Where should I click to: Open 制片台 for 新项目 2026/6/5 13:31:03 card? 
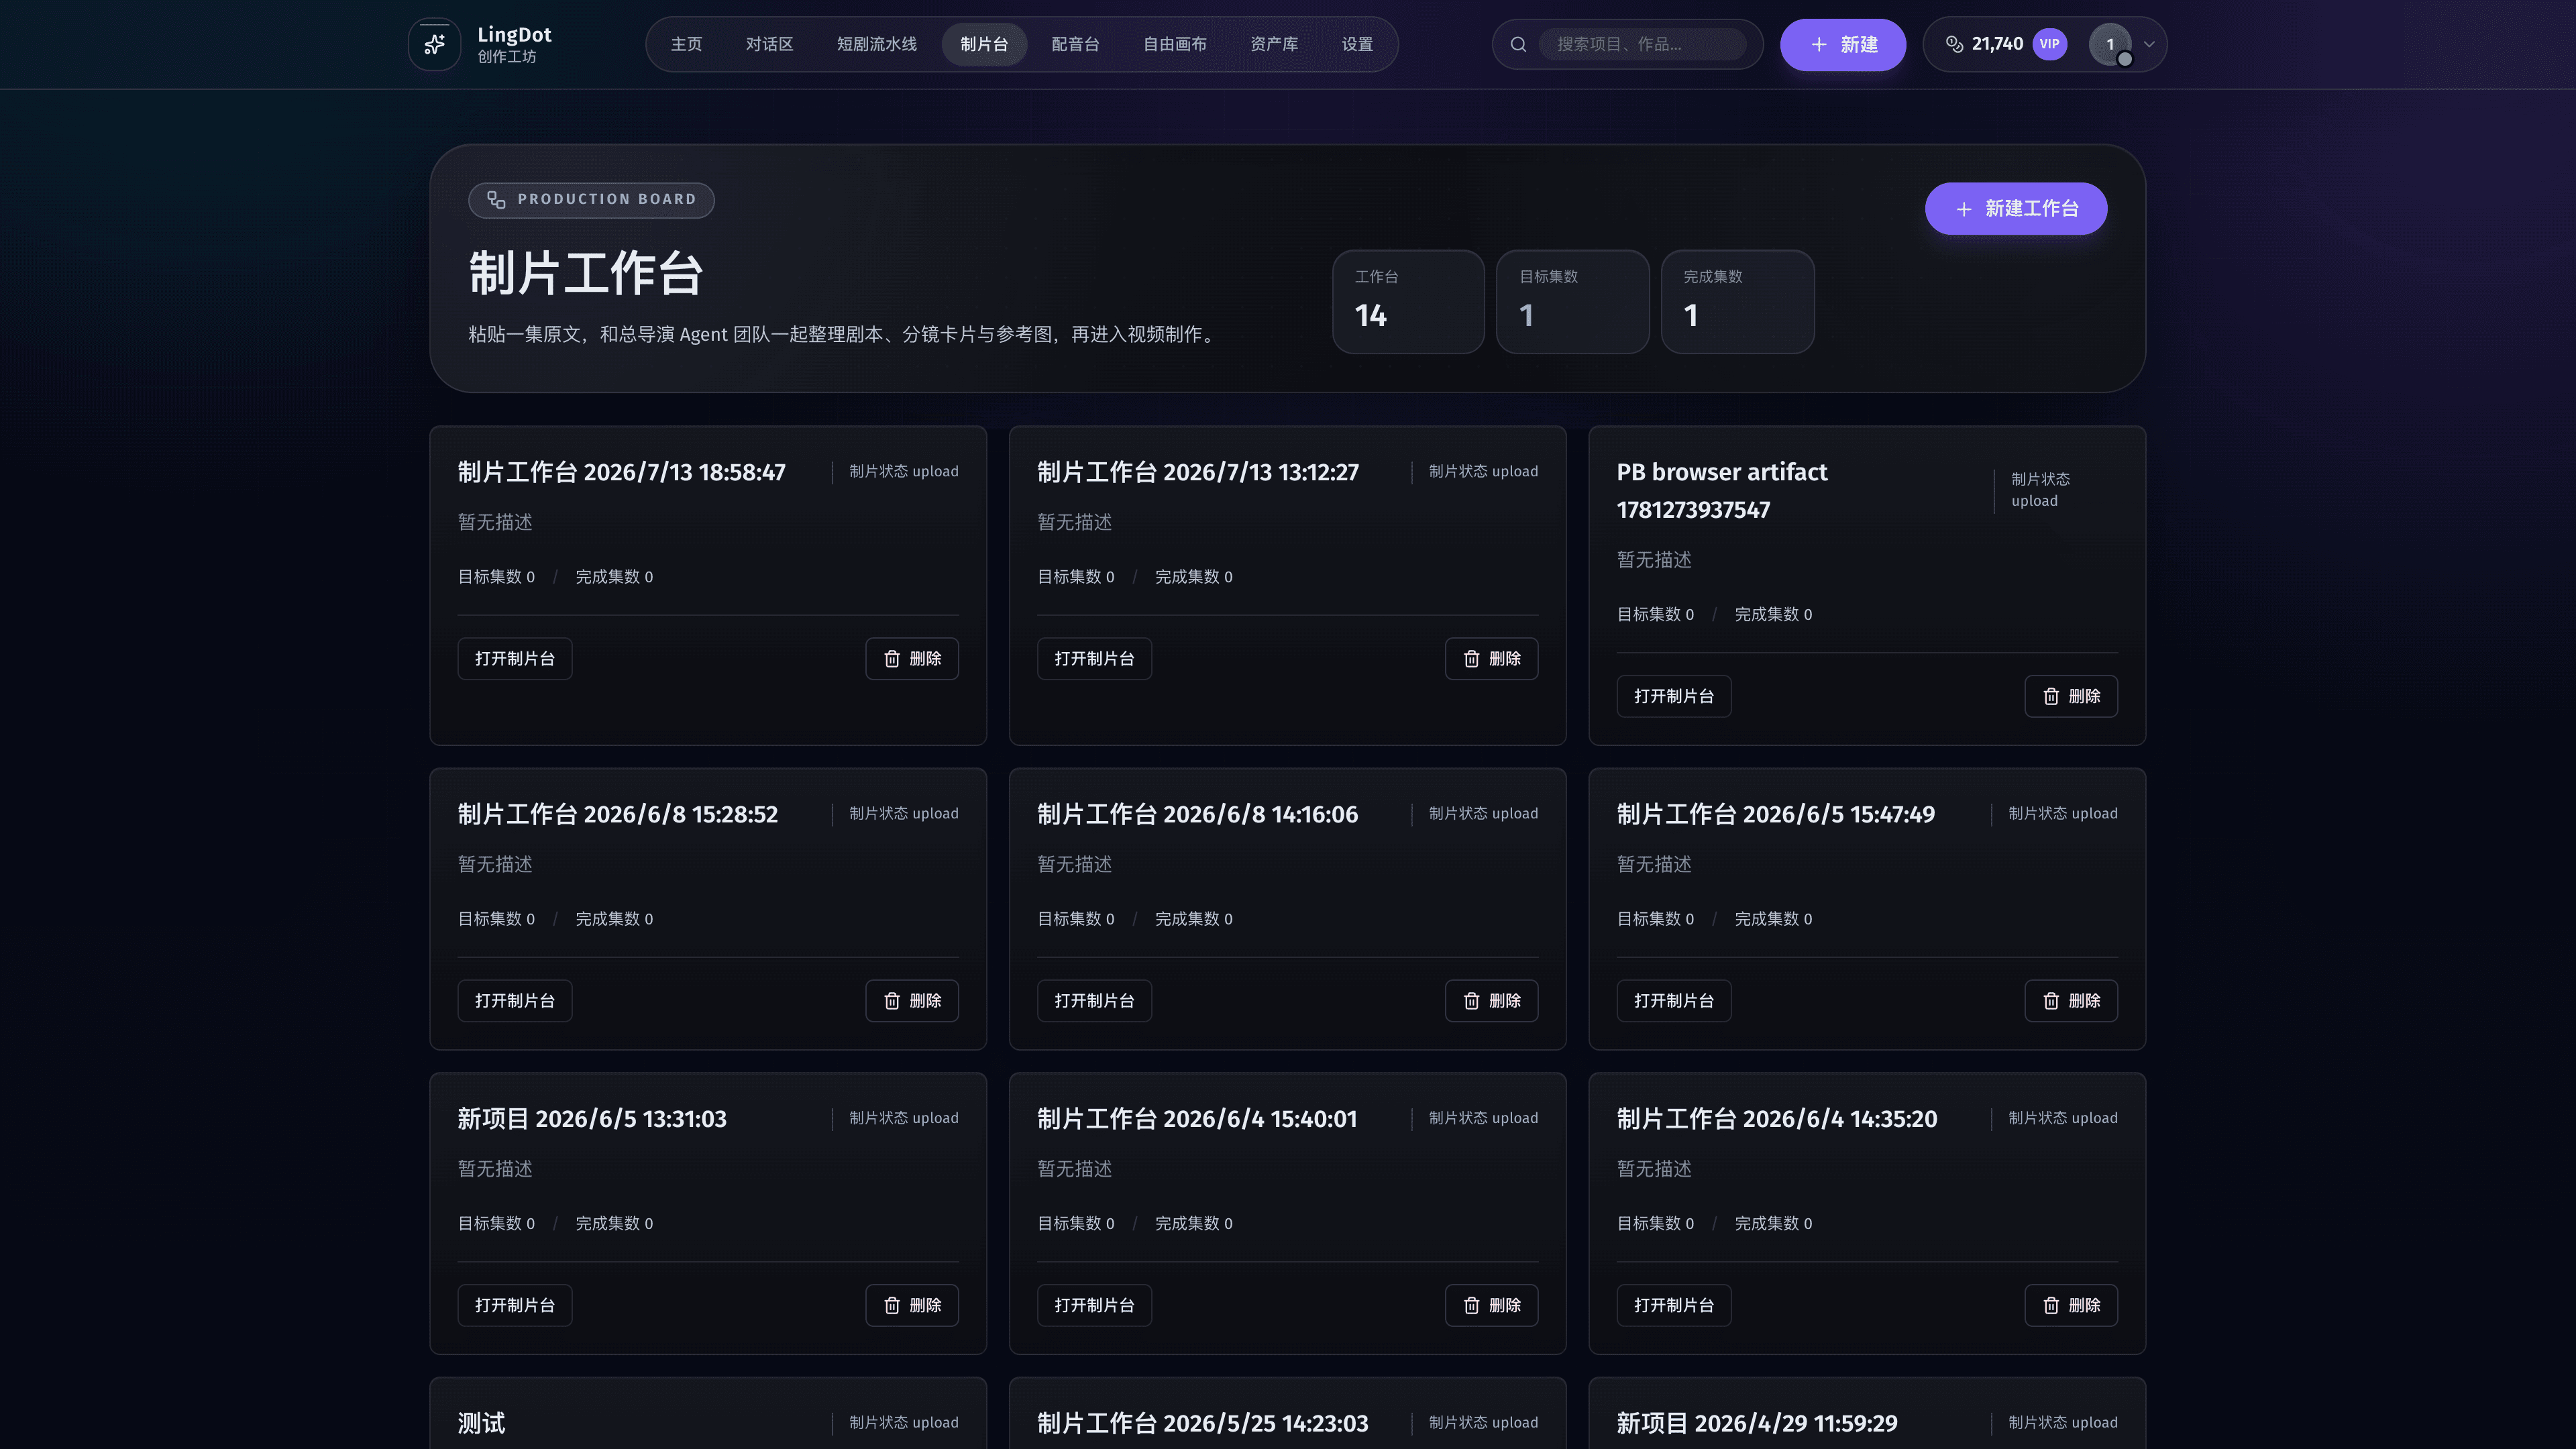click(x=514, y=1306)
